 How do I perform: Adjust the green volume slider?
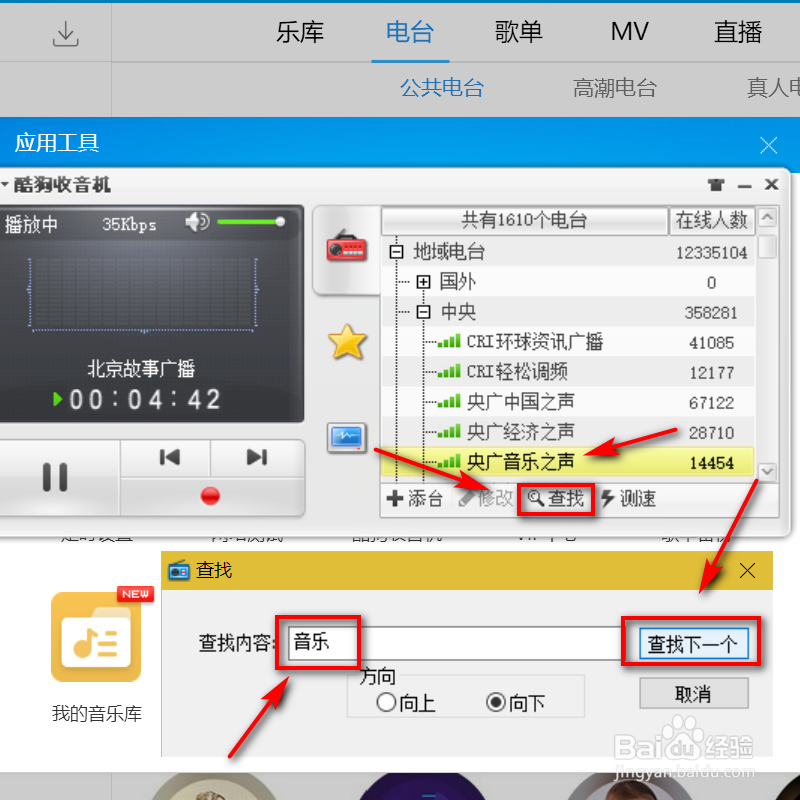click(251, 222)
